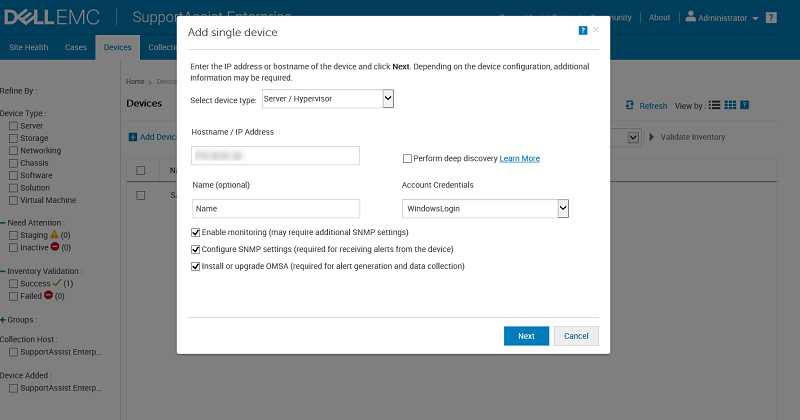This screenshot has height=420, width=800.
Task: Check the Software device type filter
Action: [13, 176]
